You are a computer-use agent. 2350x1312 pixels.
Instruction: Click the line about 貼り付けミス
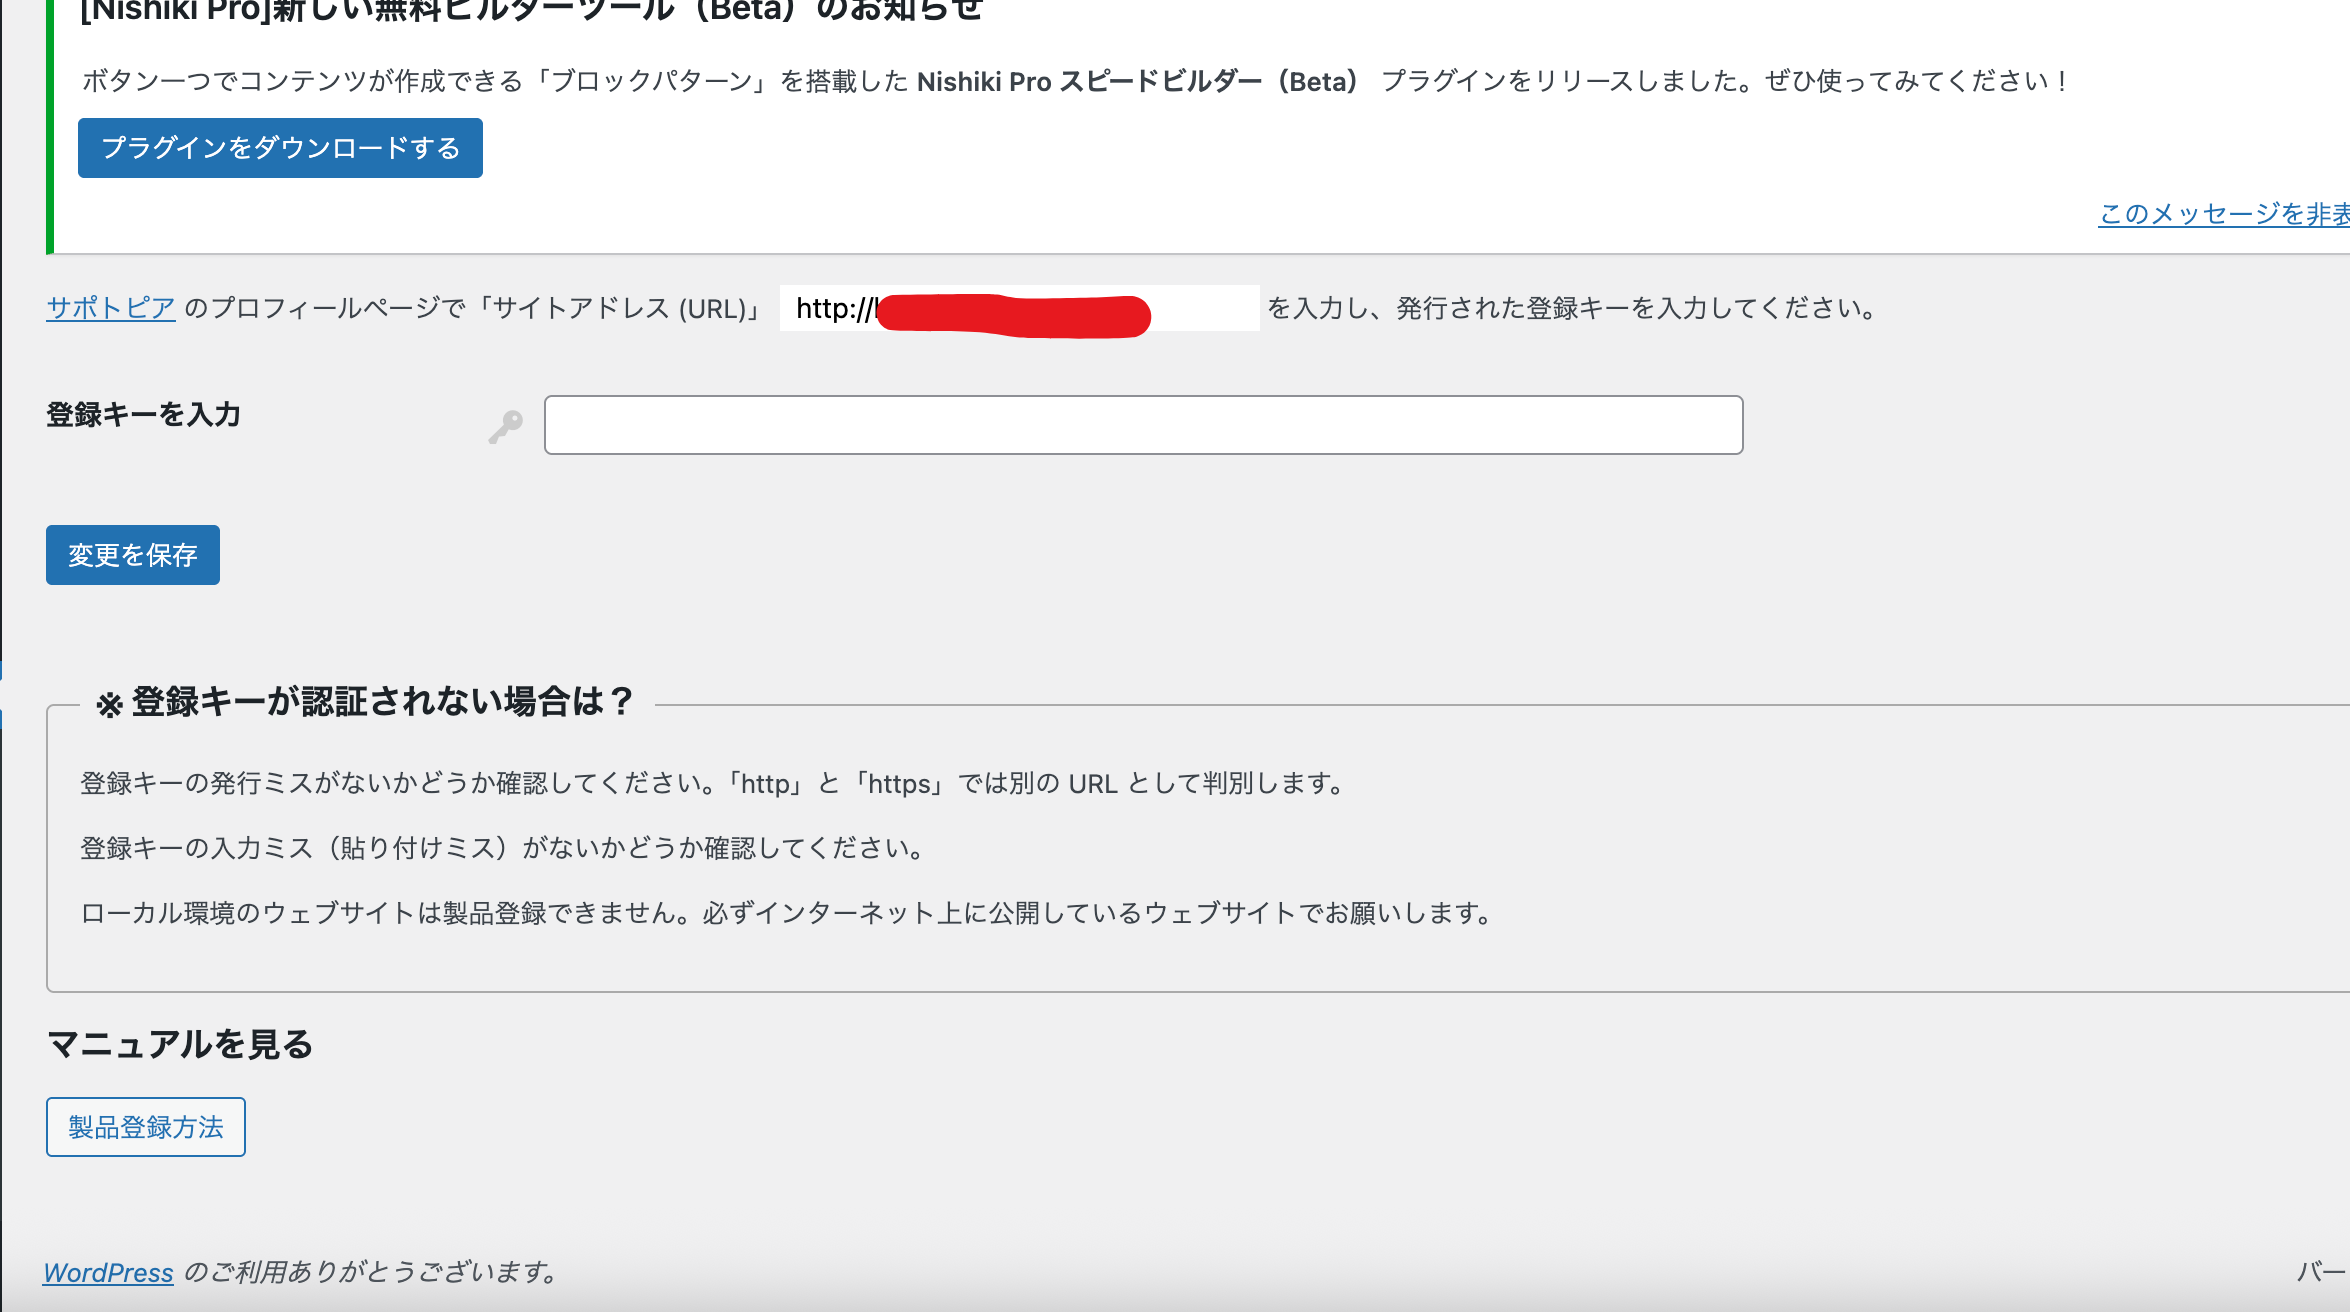tap(505, 848)
